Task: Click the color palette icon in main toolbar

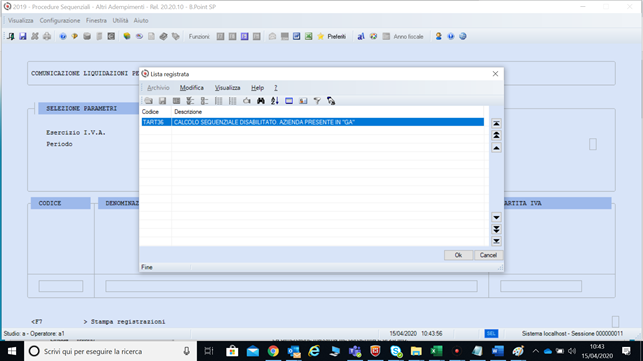Action: tap(373, 37)
